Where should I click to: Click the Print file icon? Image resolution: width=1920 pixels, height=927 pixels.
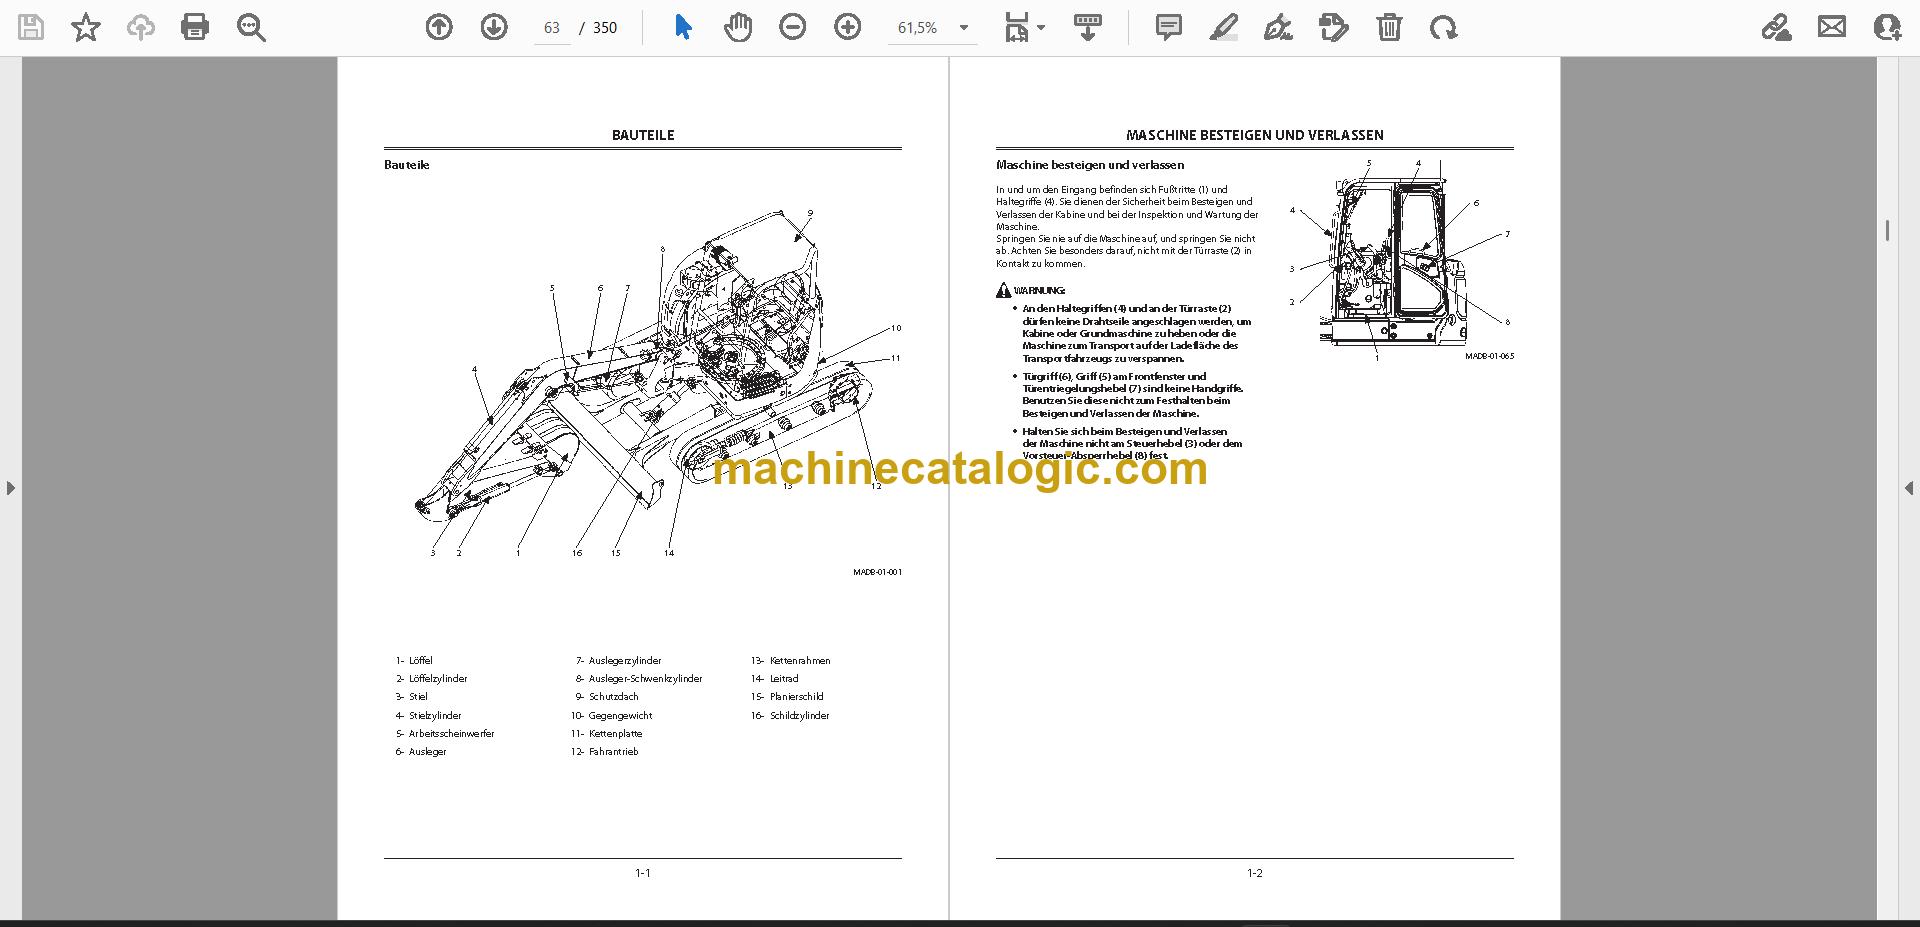click(195, 27)
